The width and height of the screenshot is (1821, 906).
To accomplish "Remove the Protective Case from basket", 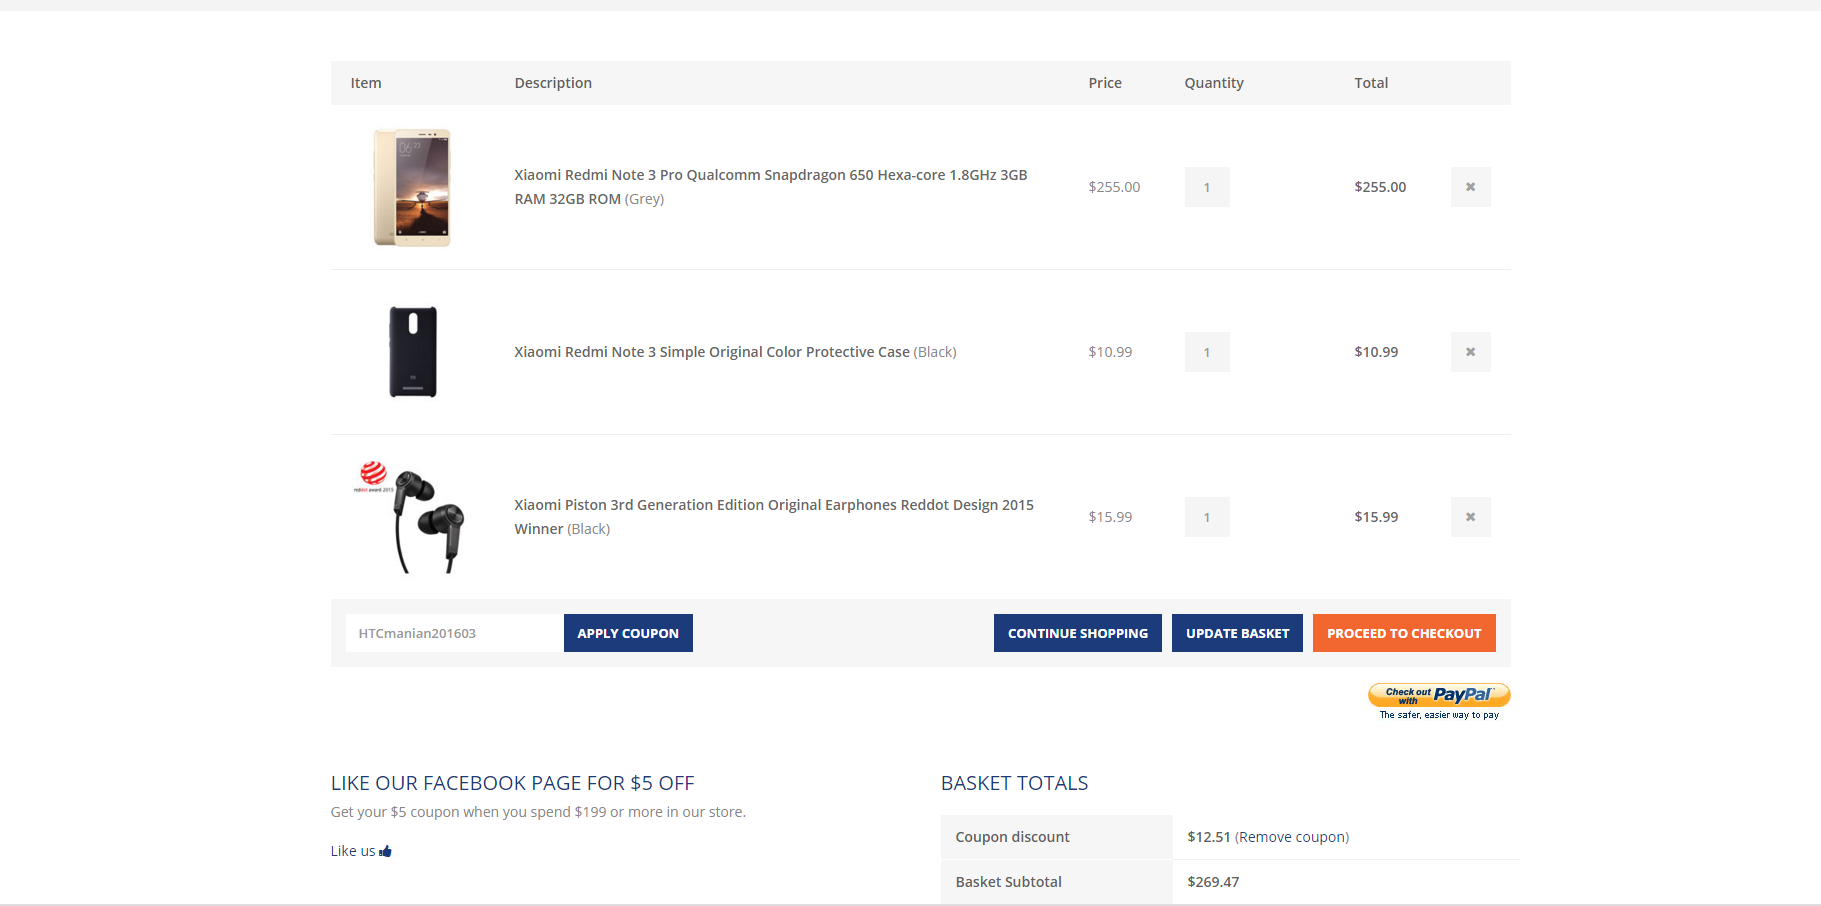I will pyautogui.click(x=1470, y=352).
